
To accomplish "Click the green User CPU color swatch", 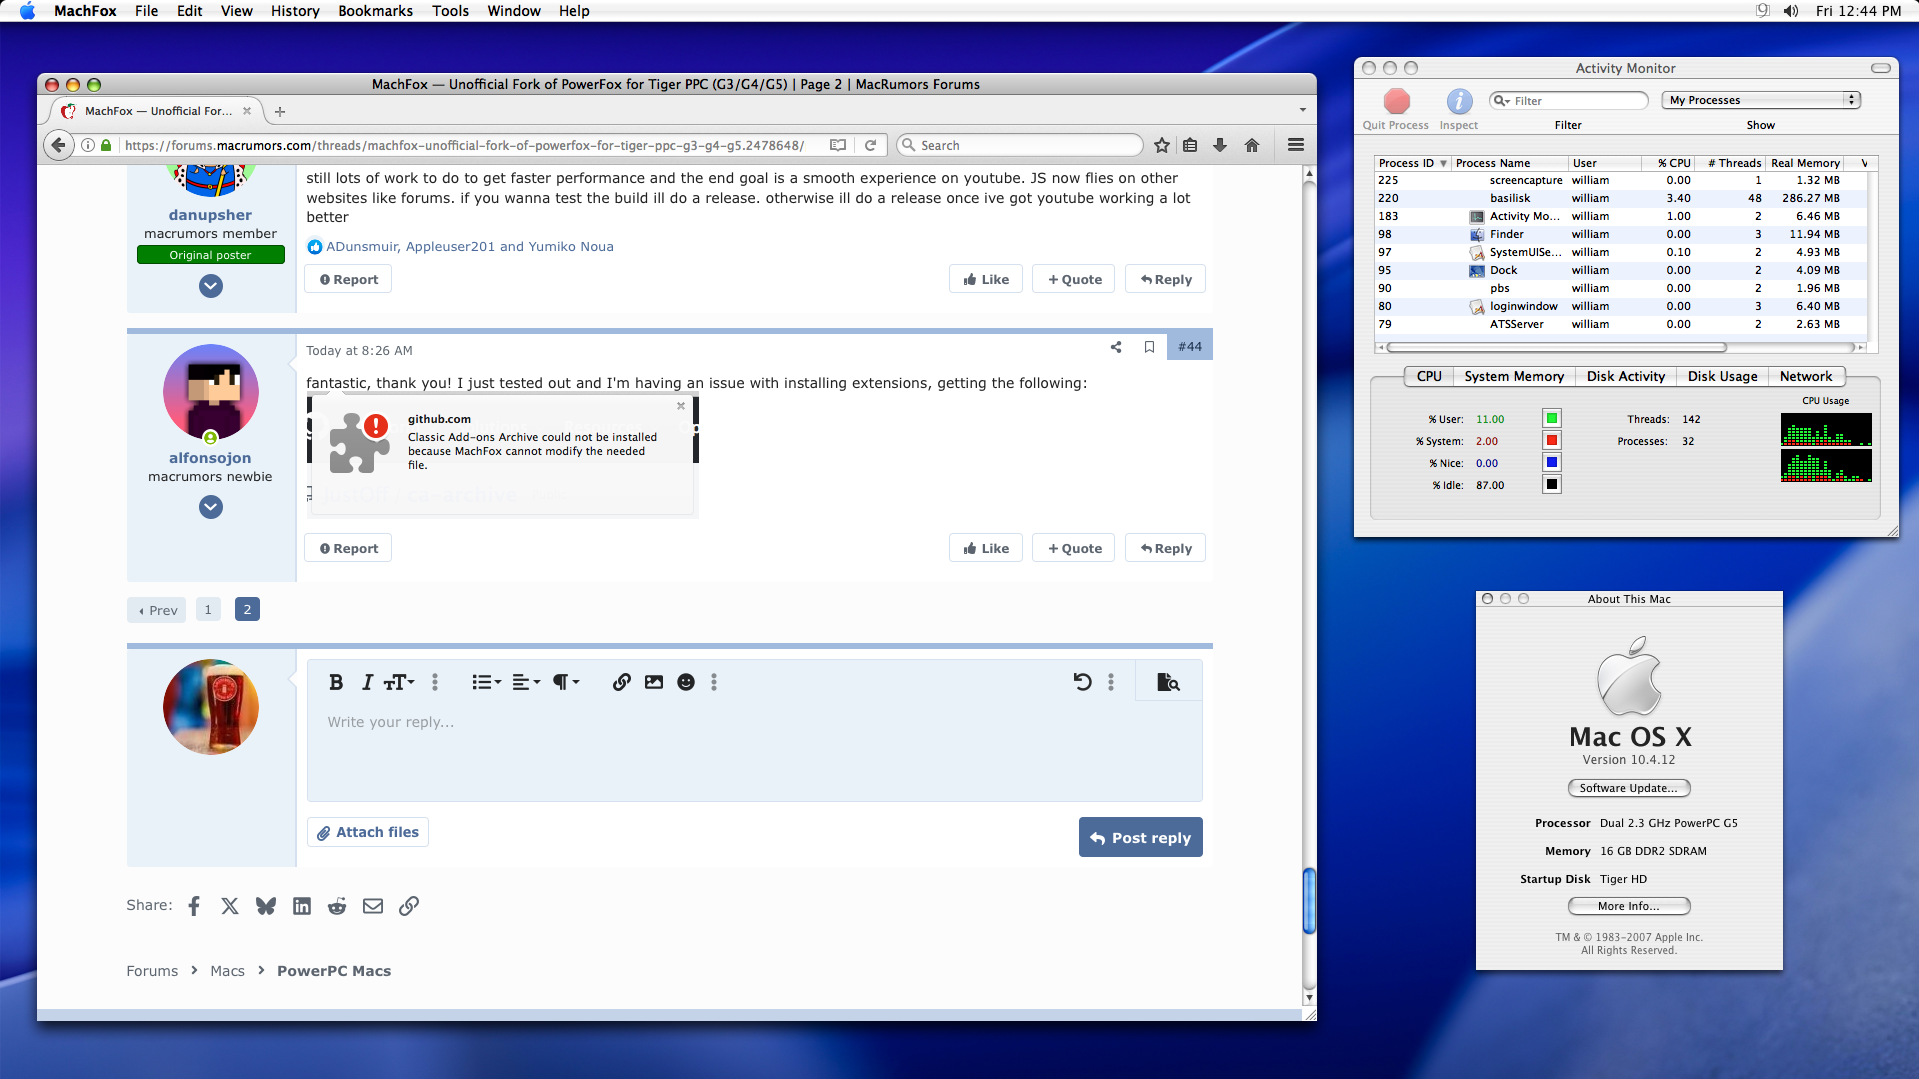I will [x=1552, y=419].
